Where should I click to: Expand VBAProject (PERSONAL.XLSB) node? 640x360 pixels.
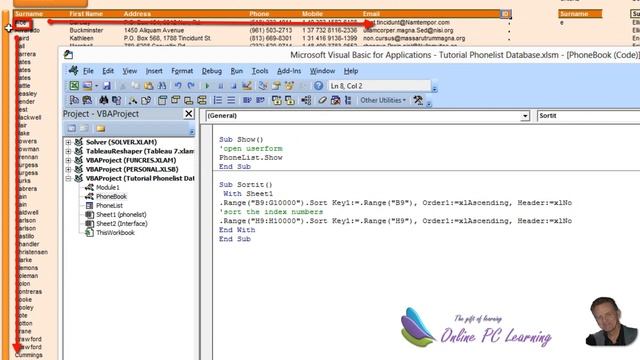68,169
